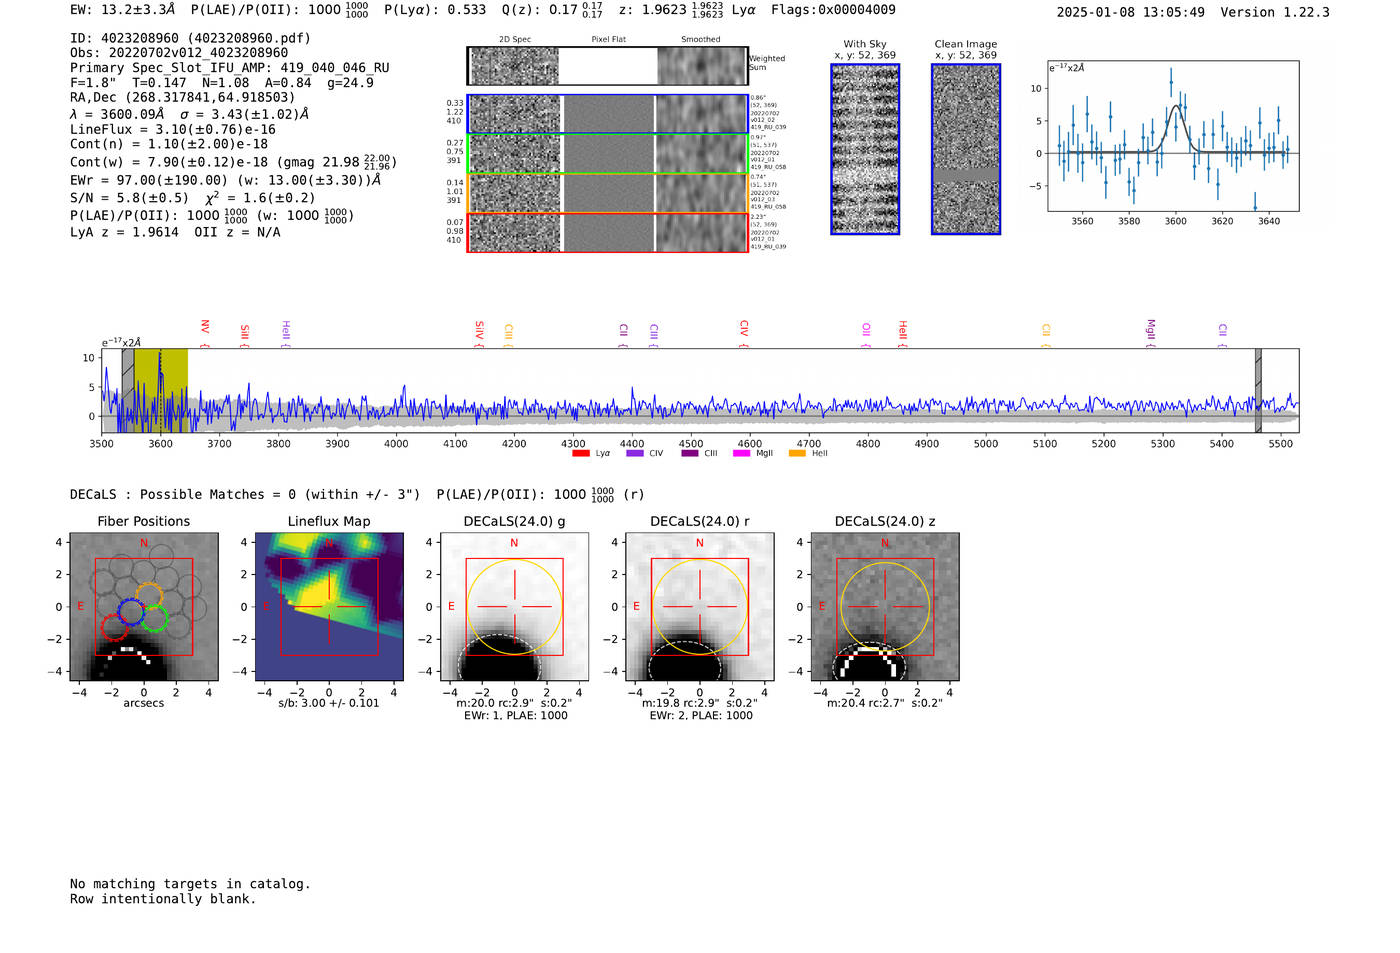Click 'No matching targets in catalog.' text

click(190, 884)
